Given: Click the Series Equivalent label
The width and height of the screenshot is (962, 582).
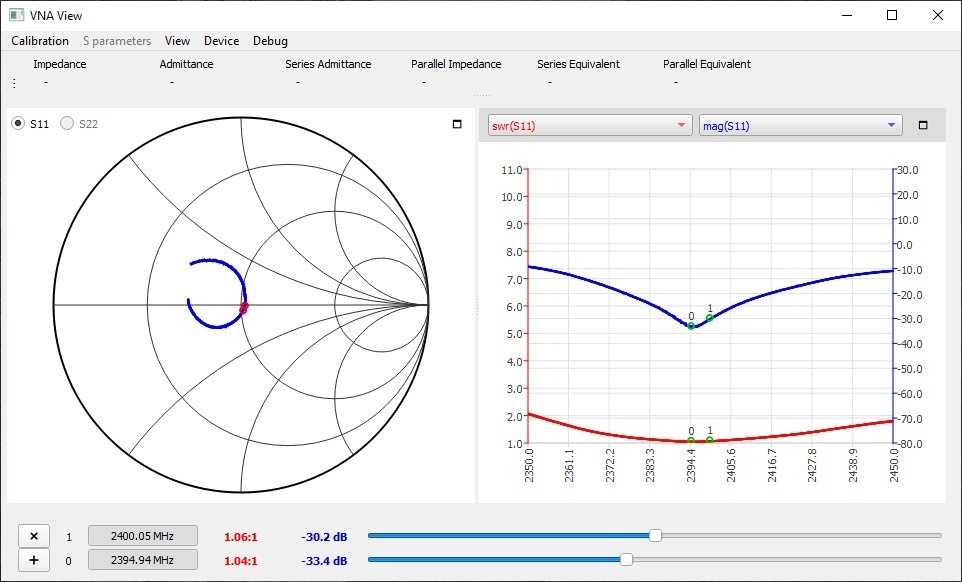Looking at the screenshot, I should 579,64.
